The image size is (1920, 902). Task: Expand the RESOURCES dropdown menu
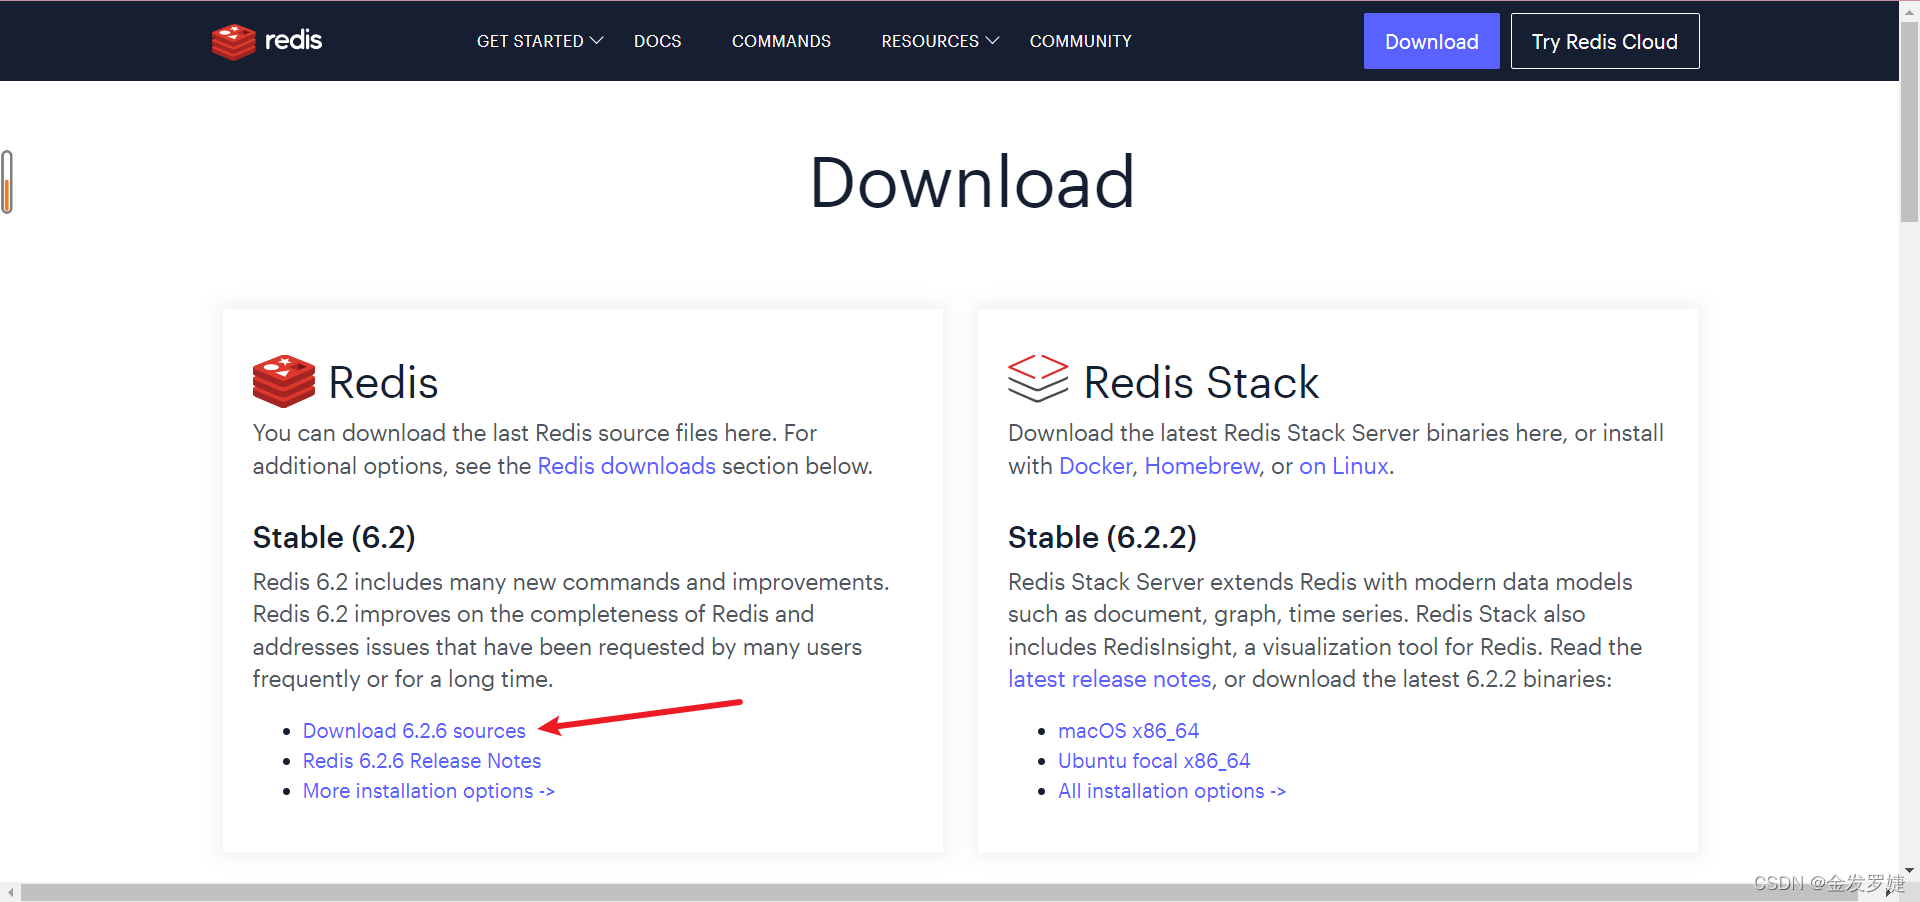940,41
